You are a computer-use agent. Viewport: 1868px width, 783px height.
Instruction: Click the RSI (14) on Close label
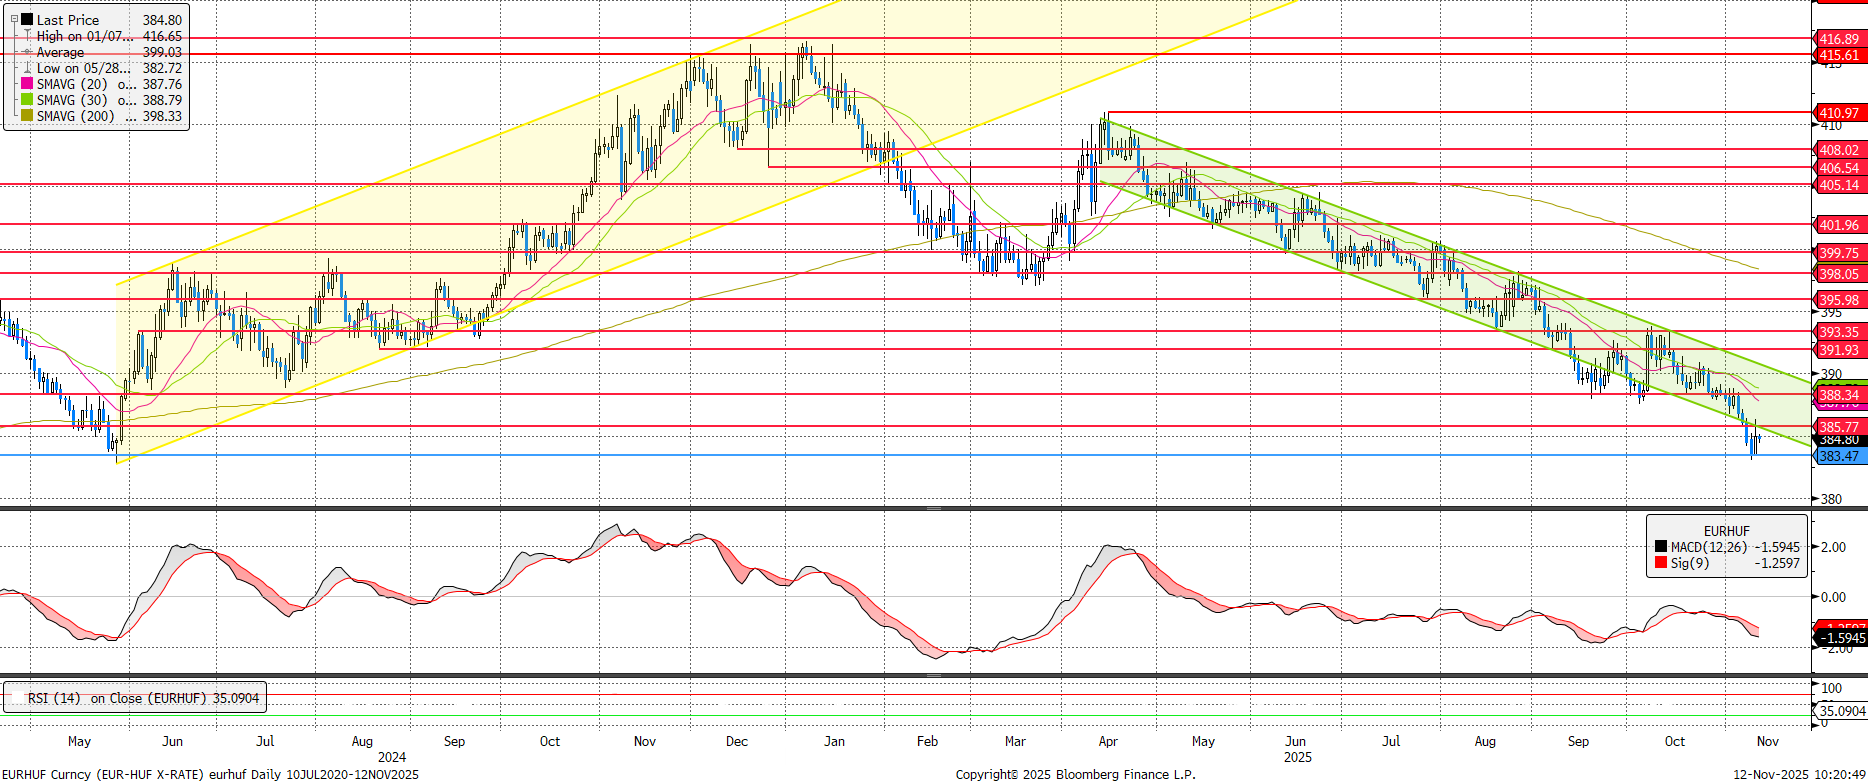click(x=142, y=698)
